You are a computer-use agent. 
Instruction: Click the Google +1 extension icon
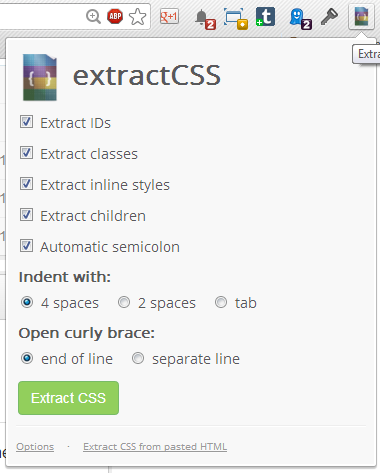[169, 17]
